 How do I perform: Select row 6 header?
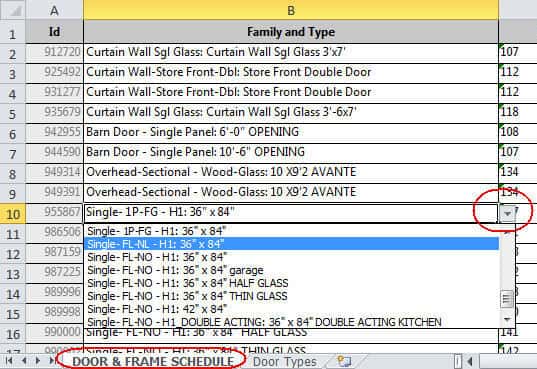[13, 134]
